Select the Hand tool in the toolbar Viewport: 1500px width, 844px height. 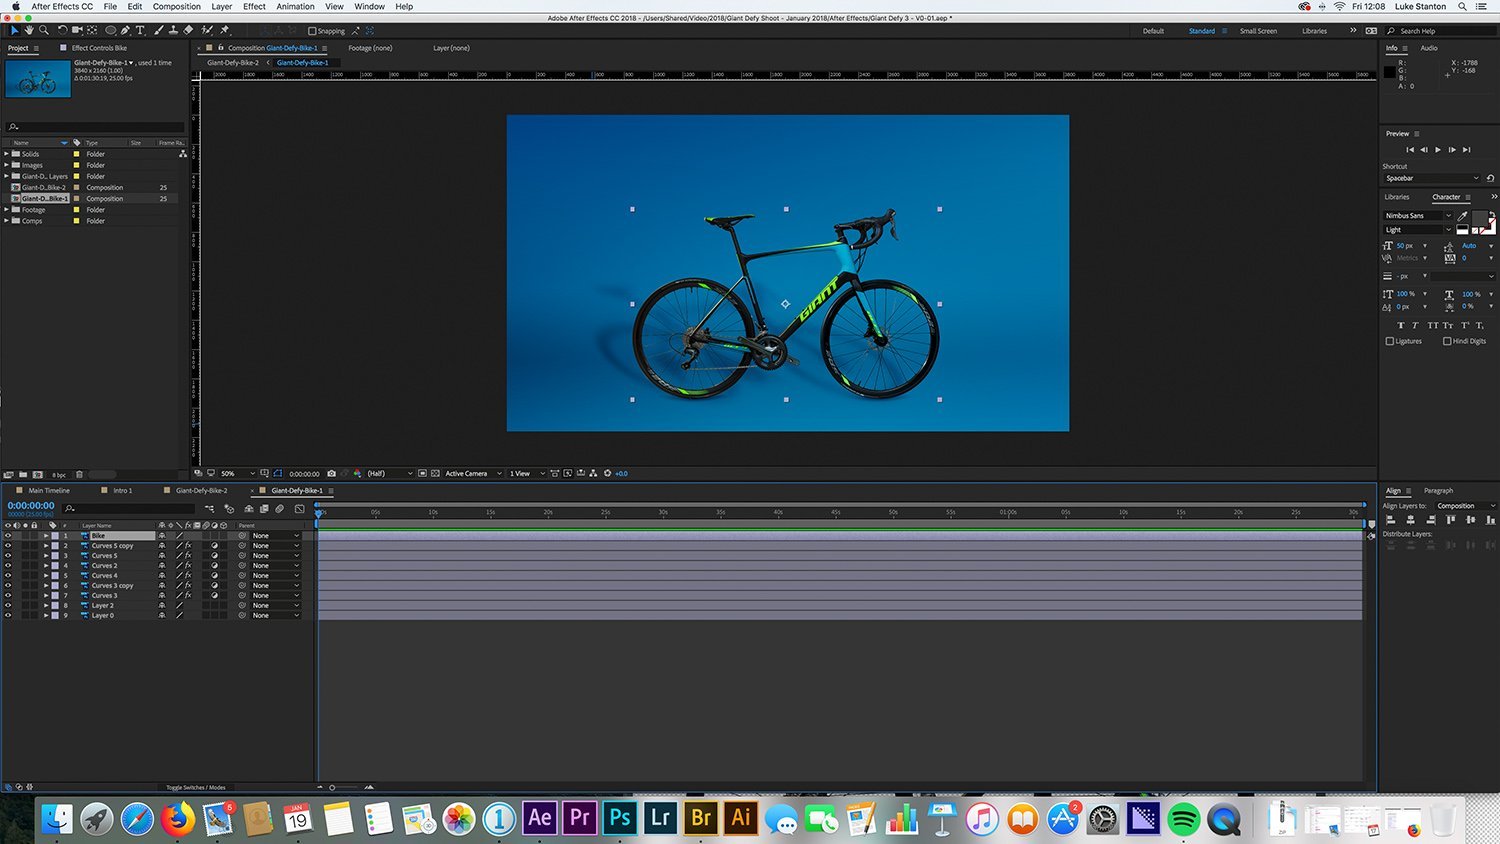29,30
